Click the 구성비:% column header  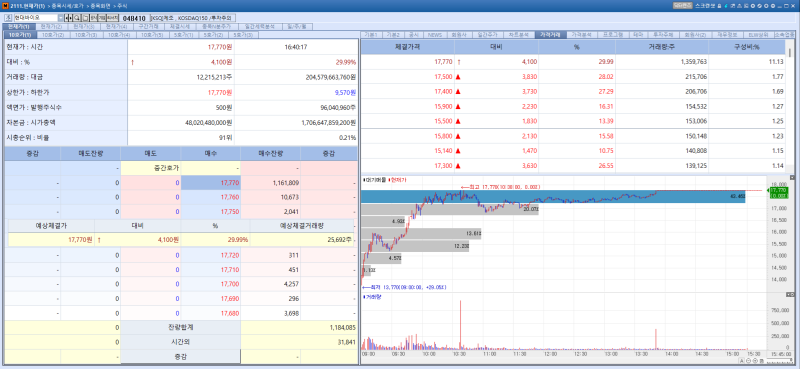747,47
